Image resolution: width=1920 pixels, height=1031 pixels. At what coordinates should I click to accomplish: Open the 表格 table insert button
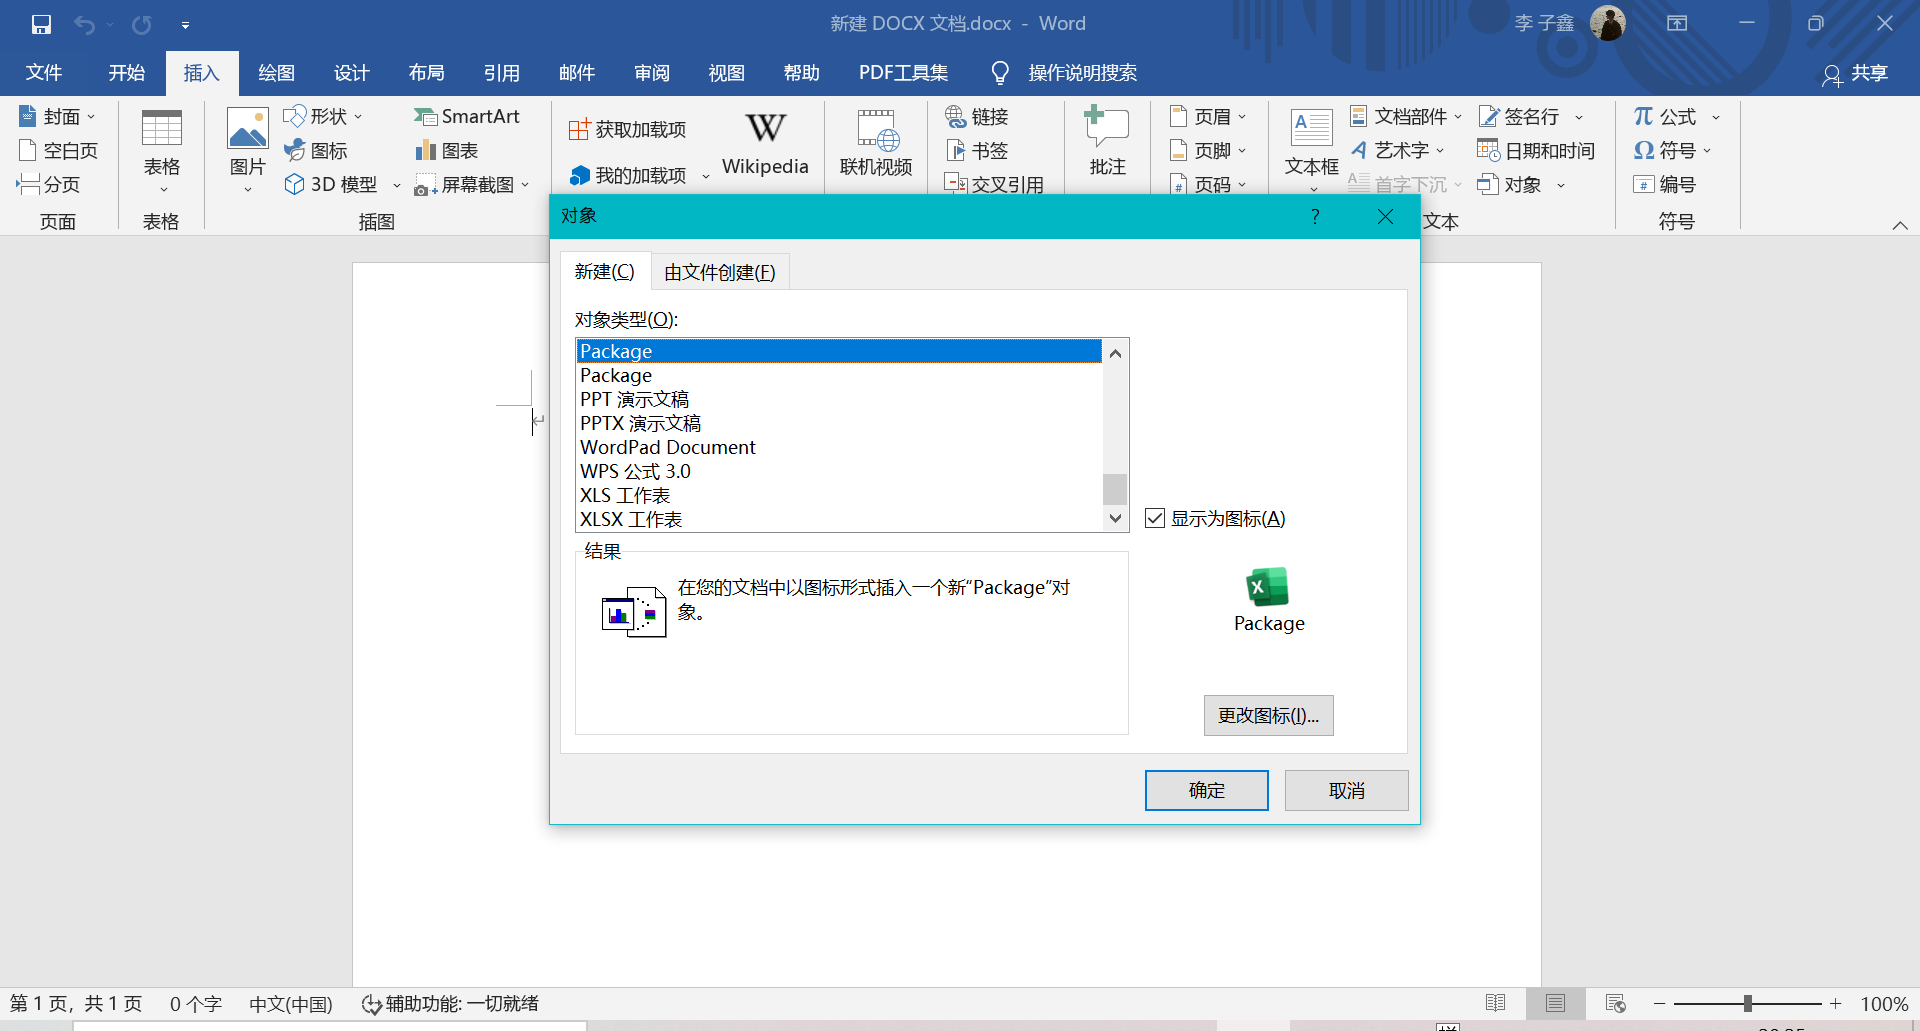[162, 150]
